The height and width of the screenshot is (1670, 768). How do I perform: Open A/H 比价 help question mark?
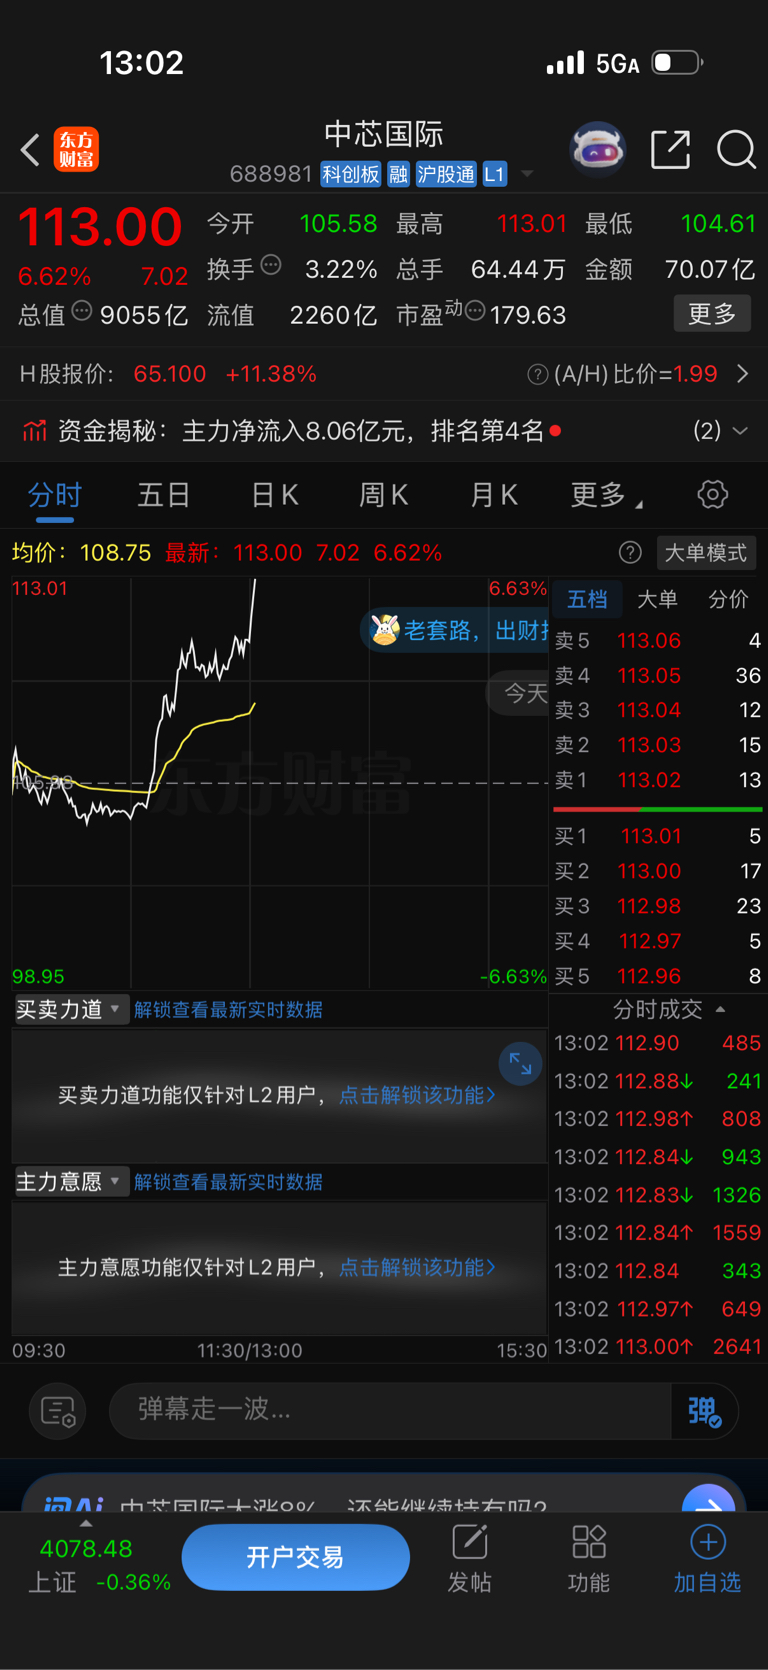[538, 374]
